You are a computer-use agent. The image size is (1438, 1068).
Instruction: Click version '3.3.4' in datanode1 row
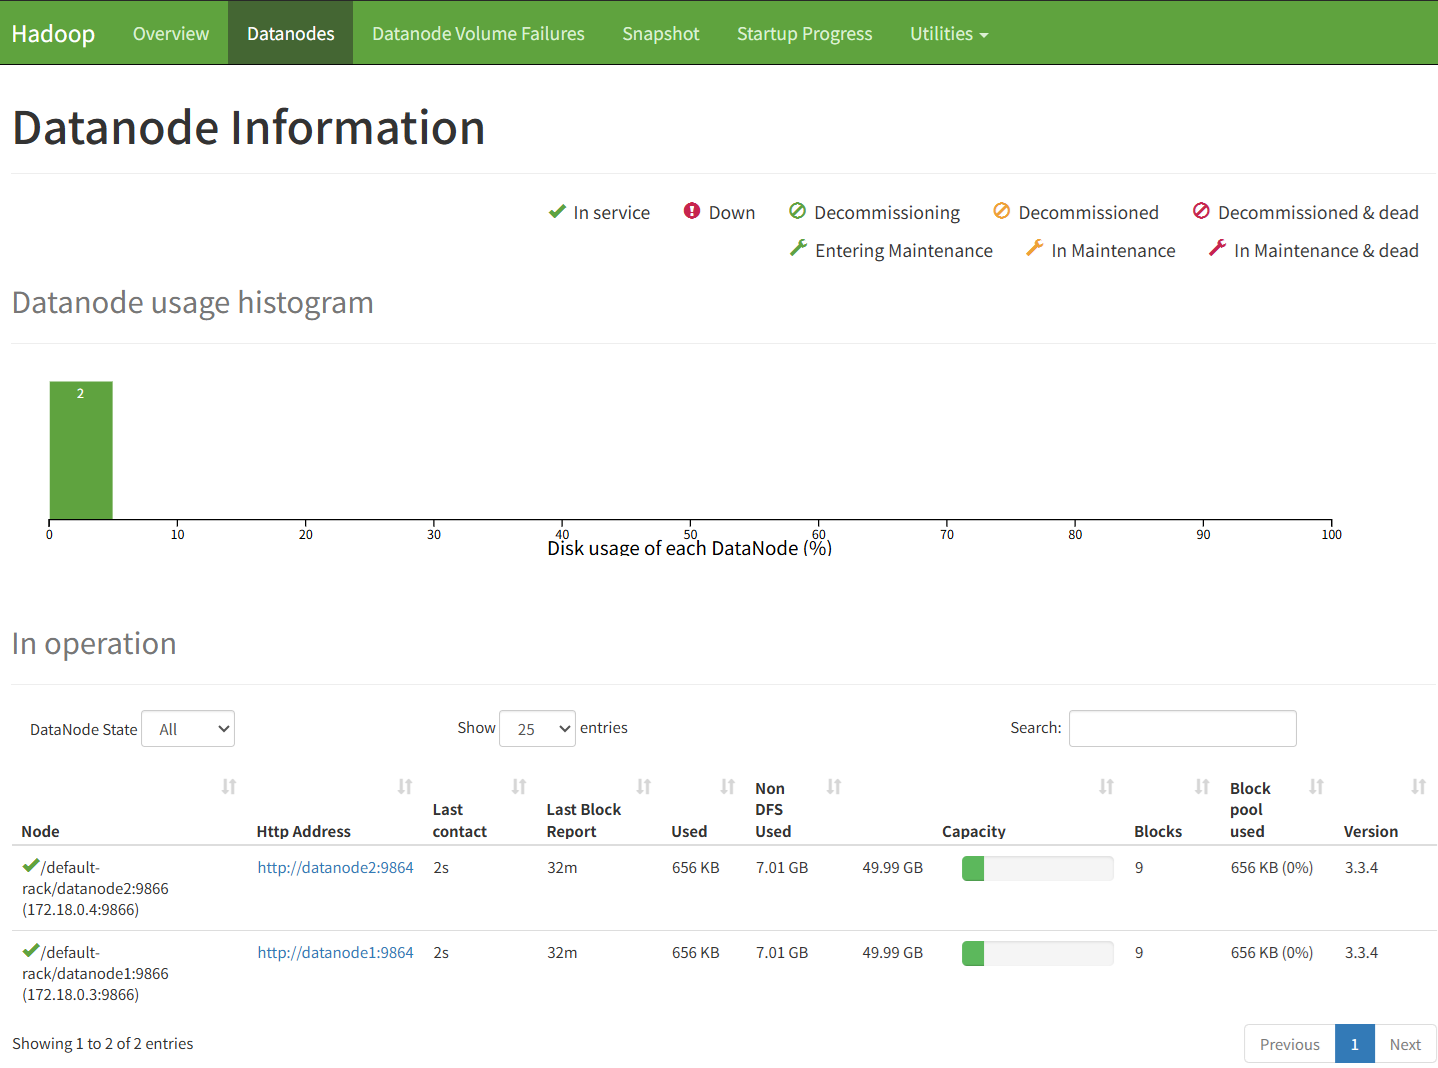coord(1361,953)
